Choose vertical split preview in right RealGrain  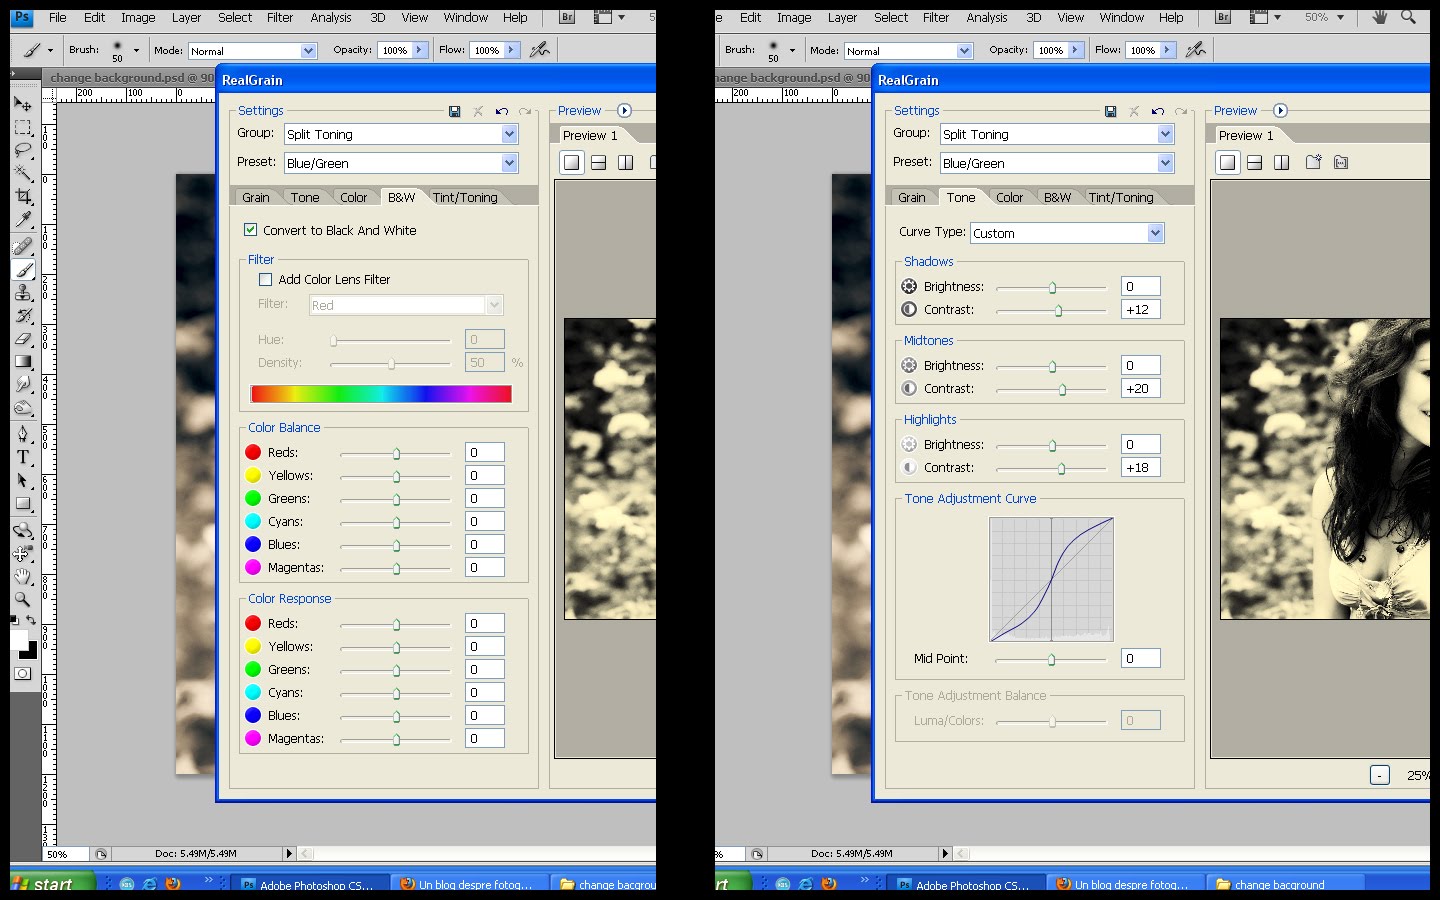(1282, 162)
